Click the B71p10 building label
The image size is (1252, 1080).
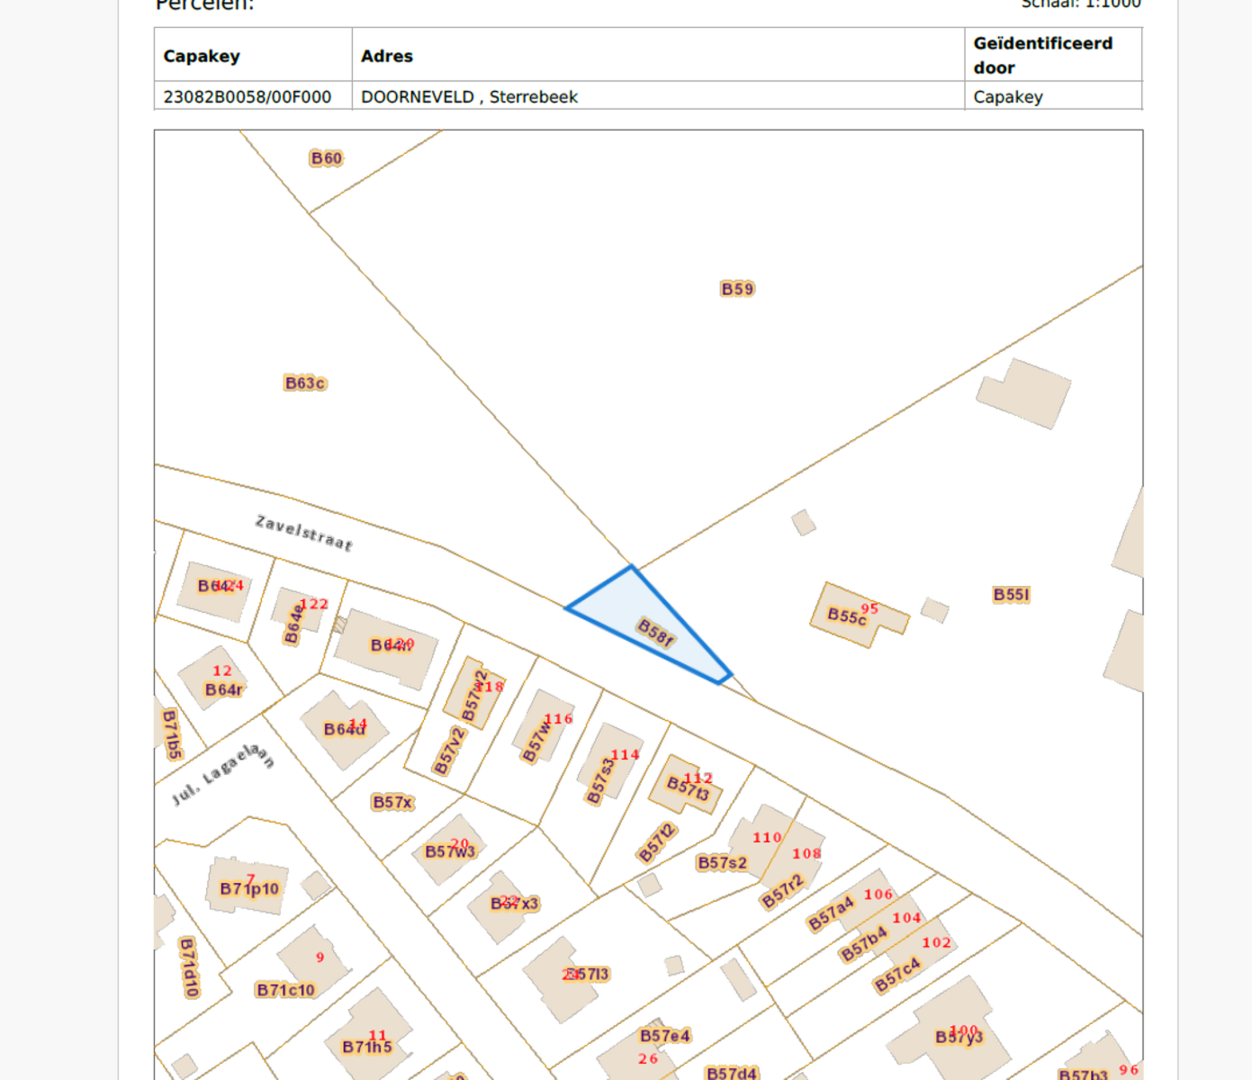tap(249, 889)
